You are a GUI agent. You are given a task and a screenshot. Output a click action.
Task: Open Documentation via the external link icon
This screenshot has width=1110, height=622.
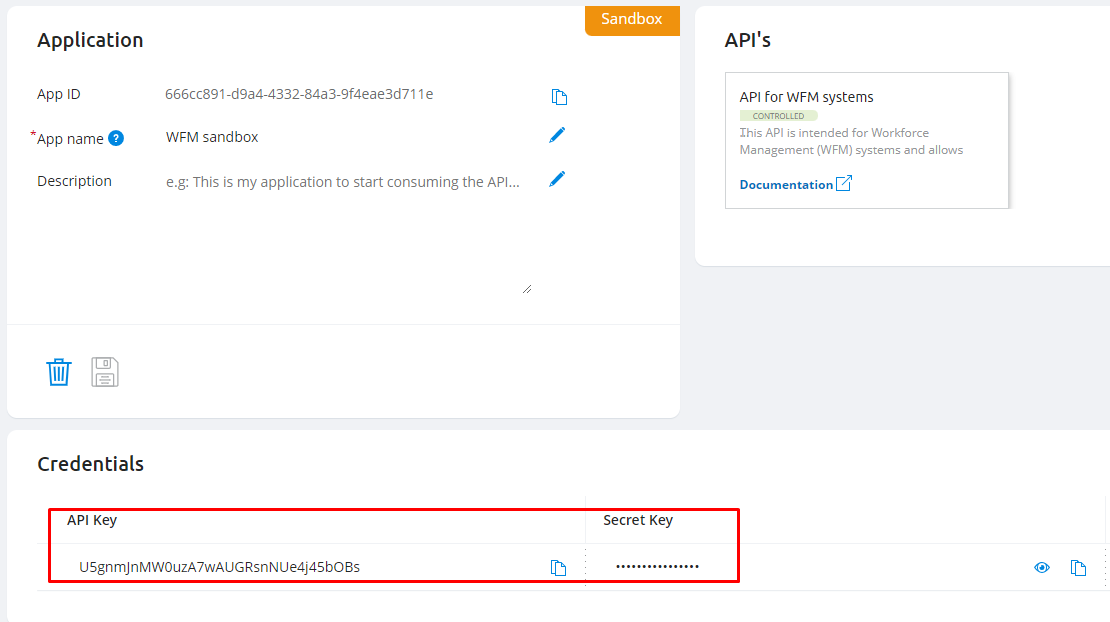(841, 183)
